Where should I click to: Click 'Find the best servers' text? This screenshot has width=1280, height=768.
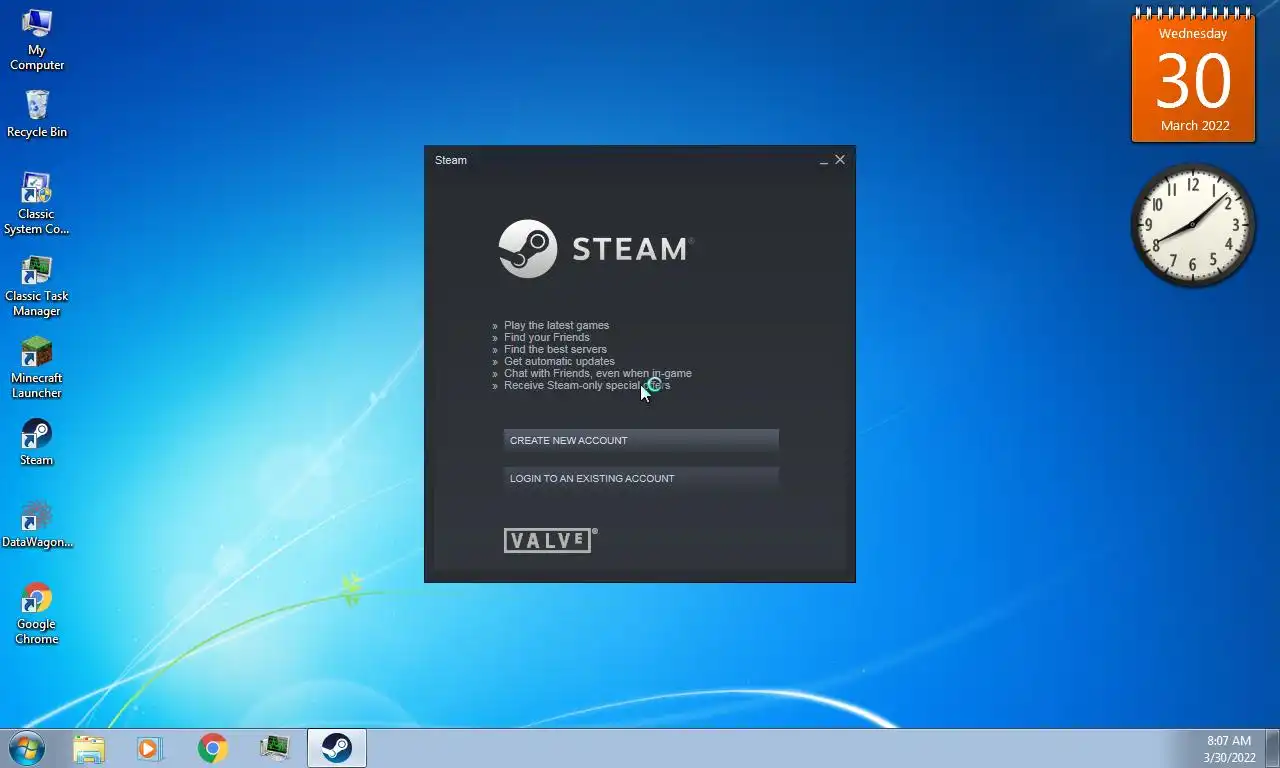click(555, 349)
